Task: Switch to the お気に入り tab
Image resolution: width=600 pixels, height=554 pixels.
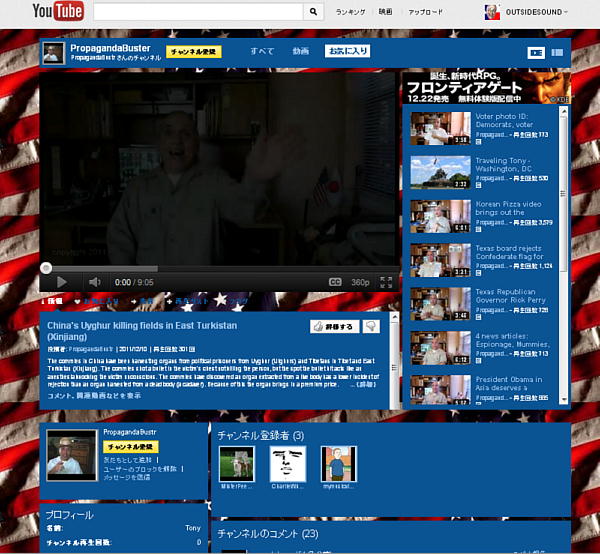Action: [x=347, y=51]
